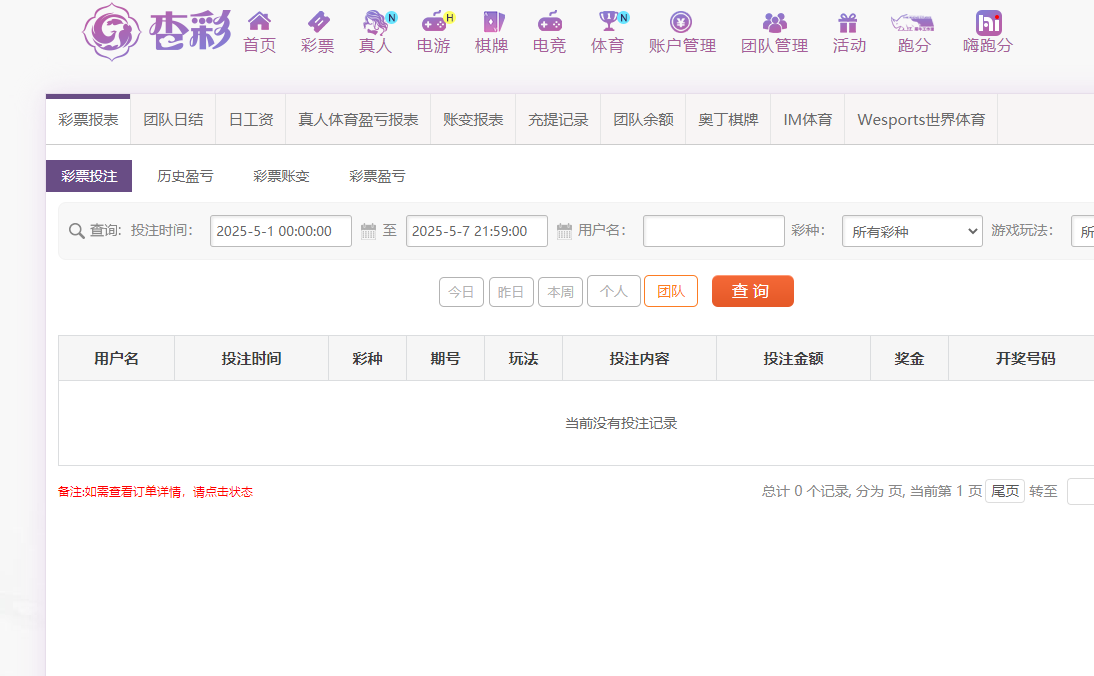Click the 用户名 input field
The height and width of the screenshot is (676, 1094).
(713, 231)
